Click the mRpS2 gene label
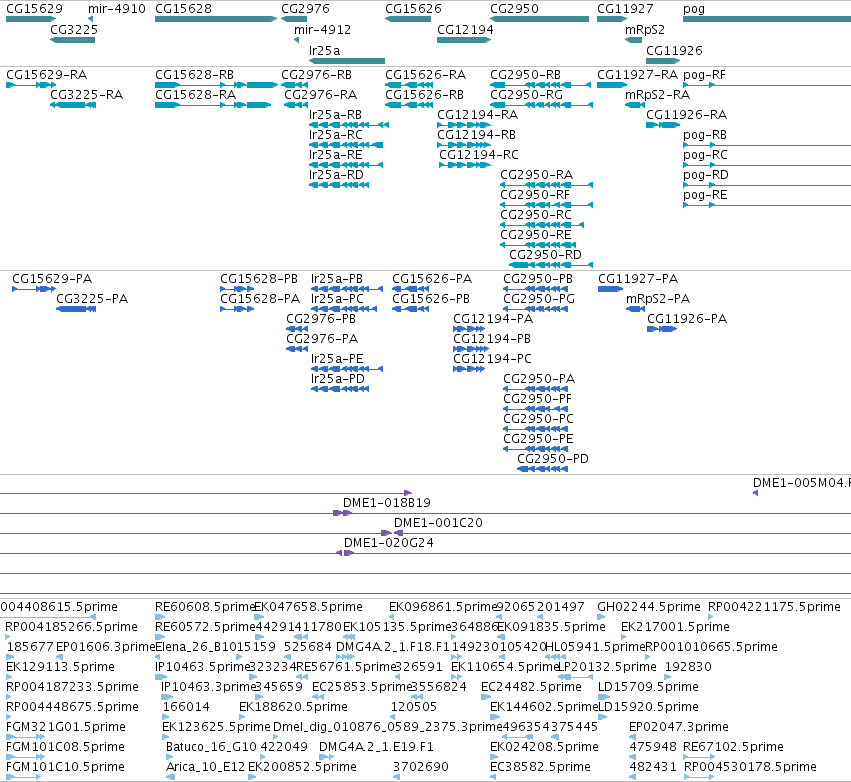 pos(645,29)
